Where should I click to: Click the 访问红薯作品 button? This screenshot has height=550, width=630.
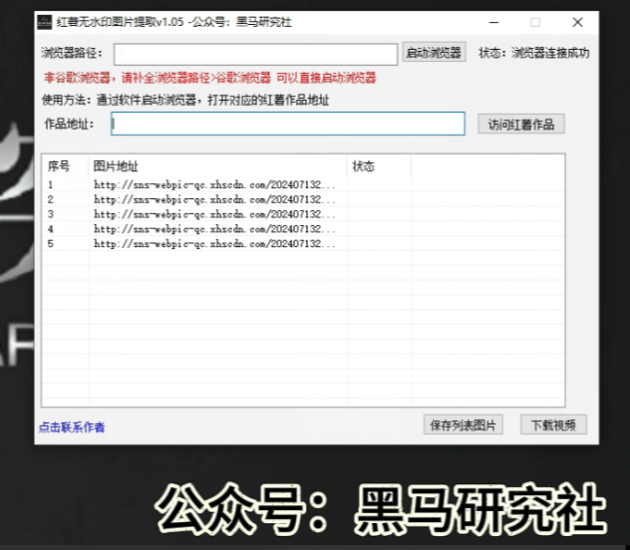pyautogui.click(x=521, y=125)
